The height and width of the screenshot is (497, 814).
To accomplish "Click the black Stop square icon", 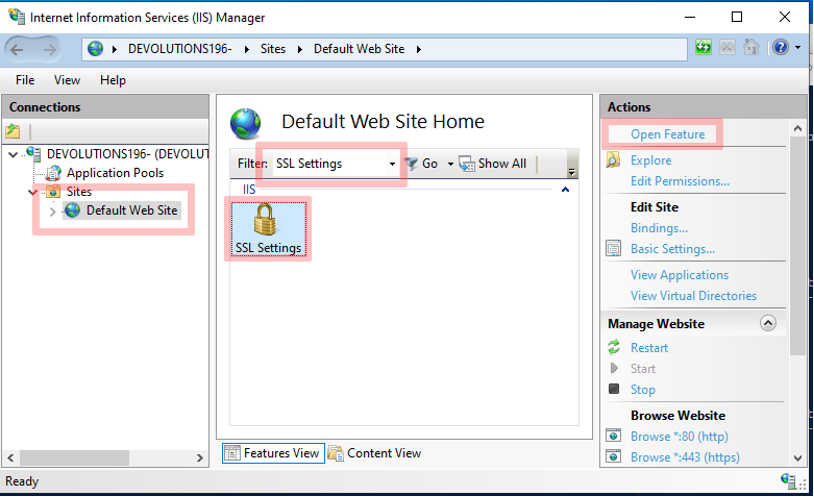I will 614,388.
